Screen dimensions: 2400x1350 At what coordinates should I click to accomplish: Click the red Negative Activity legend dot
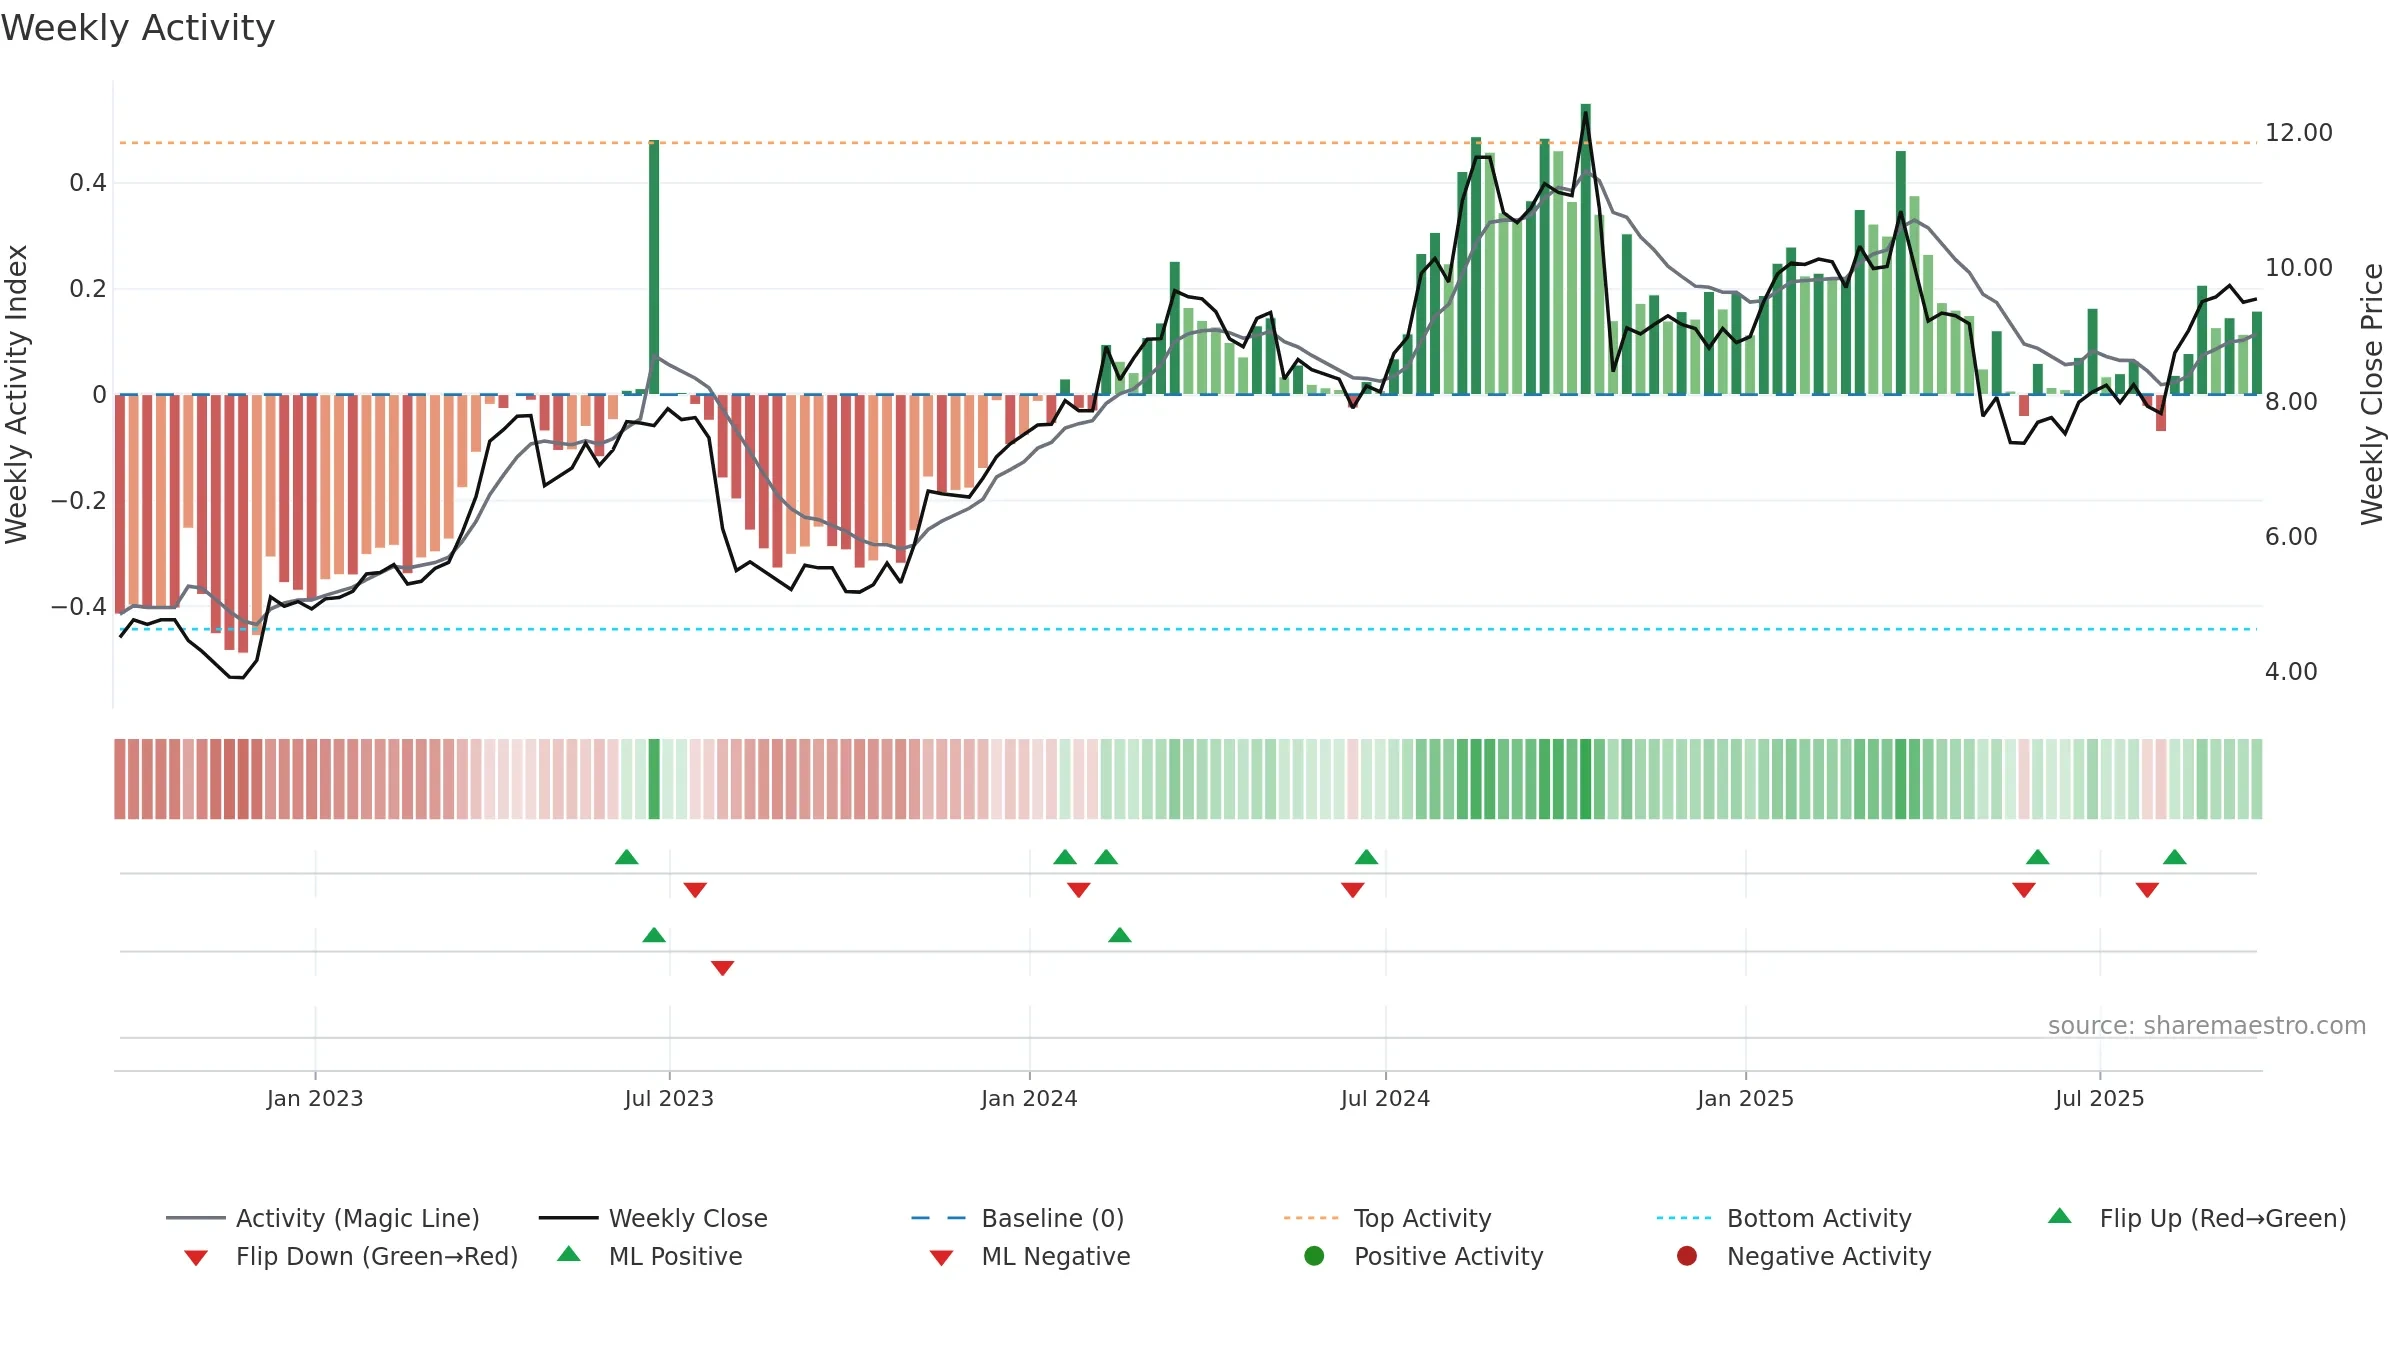coord(1687,1256)
